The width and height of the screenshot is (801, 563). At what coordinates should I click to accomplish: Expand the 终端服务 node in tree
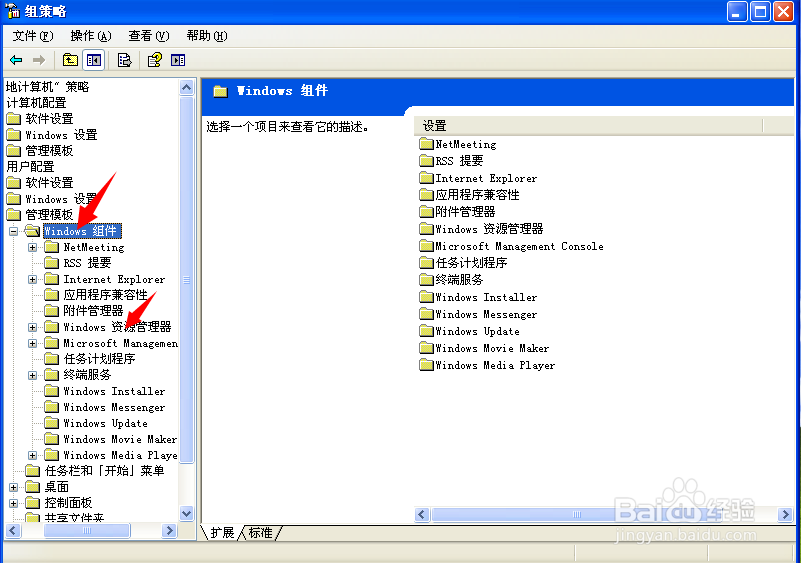tap(32, 376)
